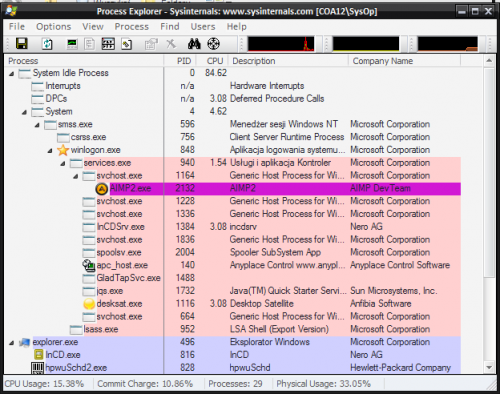Open the Users menu
Viewport: 500px width, 394px height.
pos(203,27)
